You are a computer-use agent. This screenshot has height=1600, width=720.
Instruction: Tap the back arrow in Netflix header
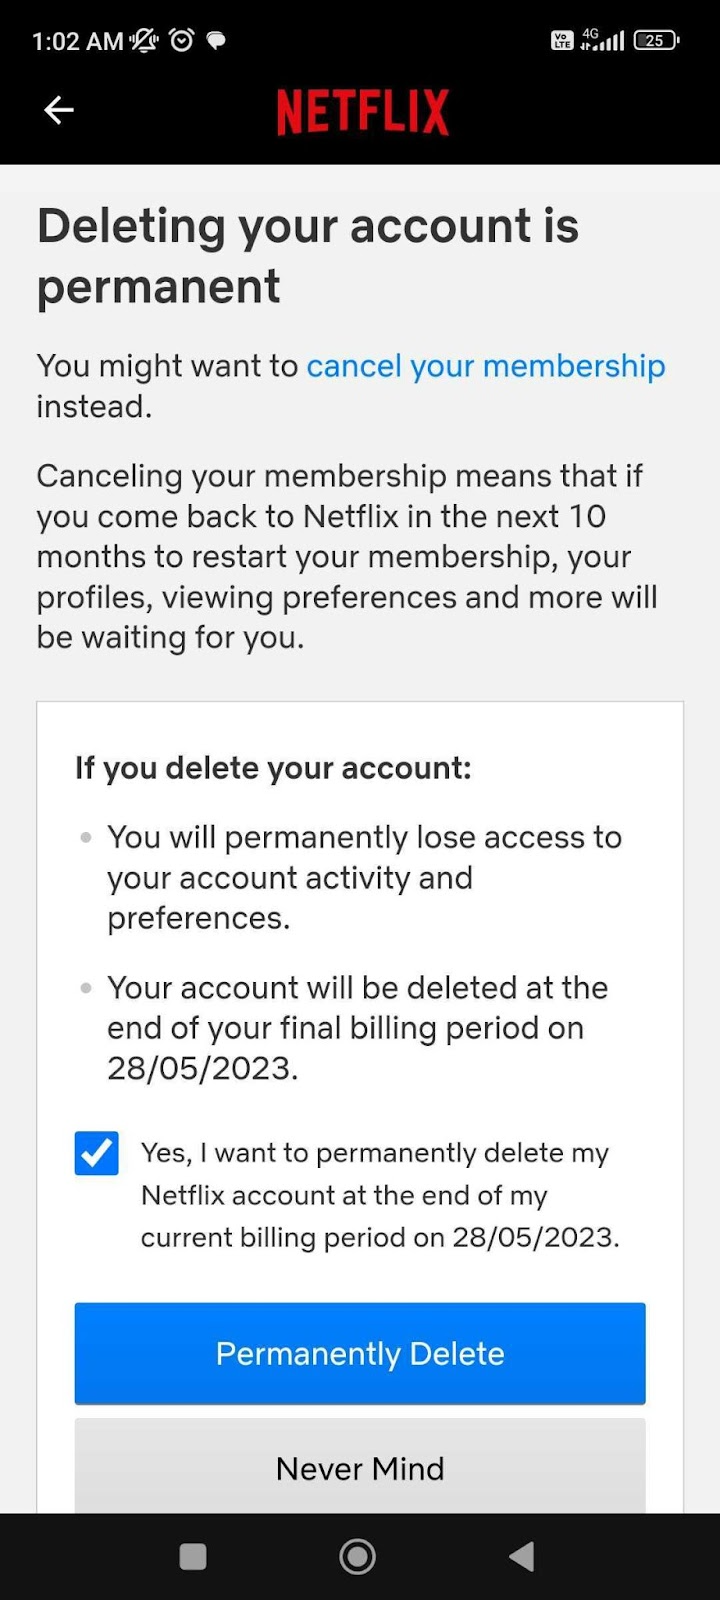(59, 110)
